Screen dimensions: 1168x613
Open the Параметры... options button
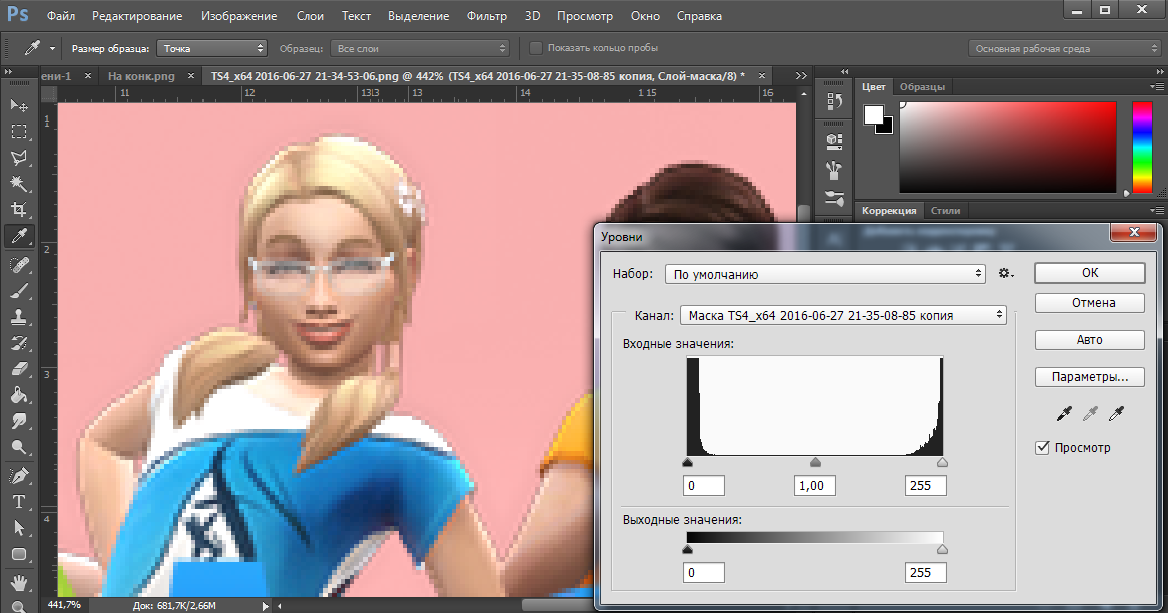click(x=1090, y=376)
